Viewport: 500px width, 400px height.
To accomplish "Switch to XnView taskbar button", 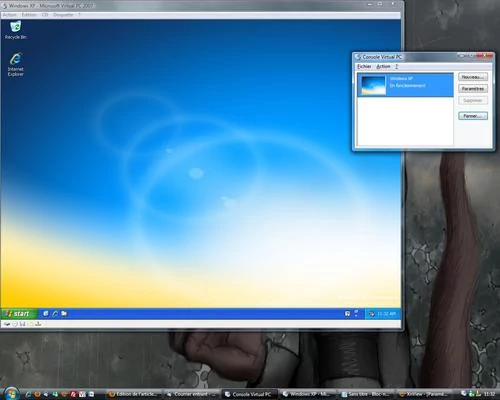I will tap(423, 394).
